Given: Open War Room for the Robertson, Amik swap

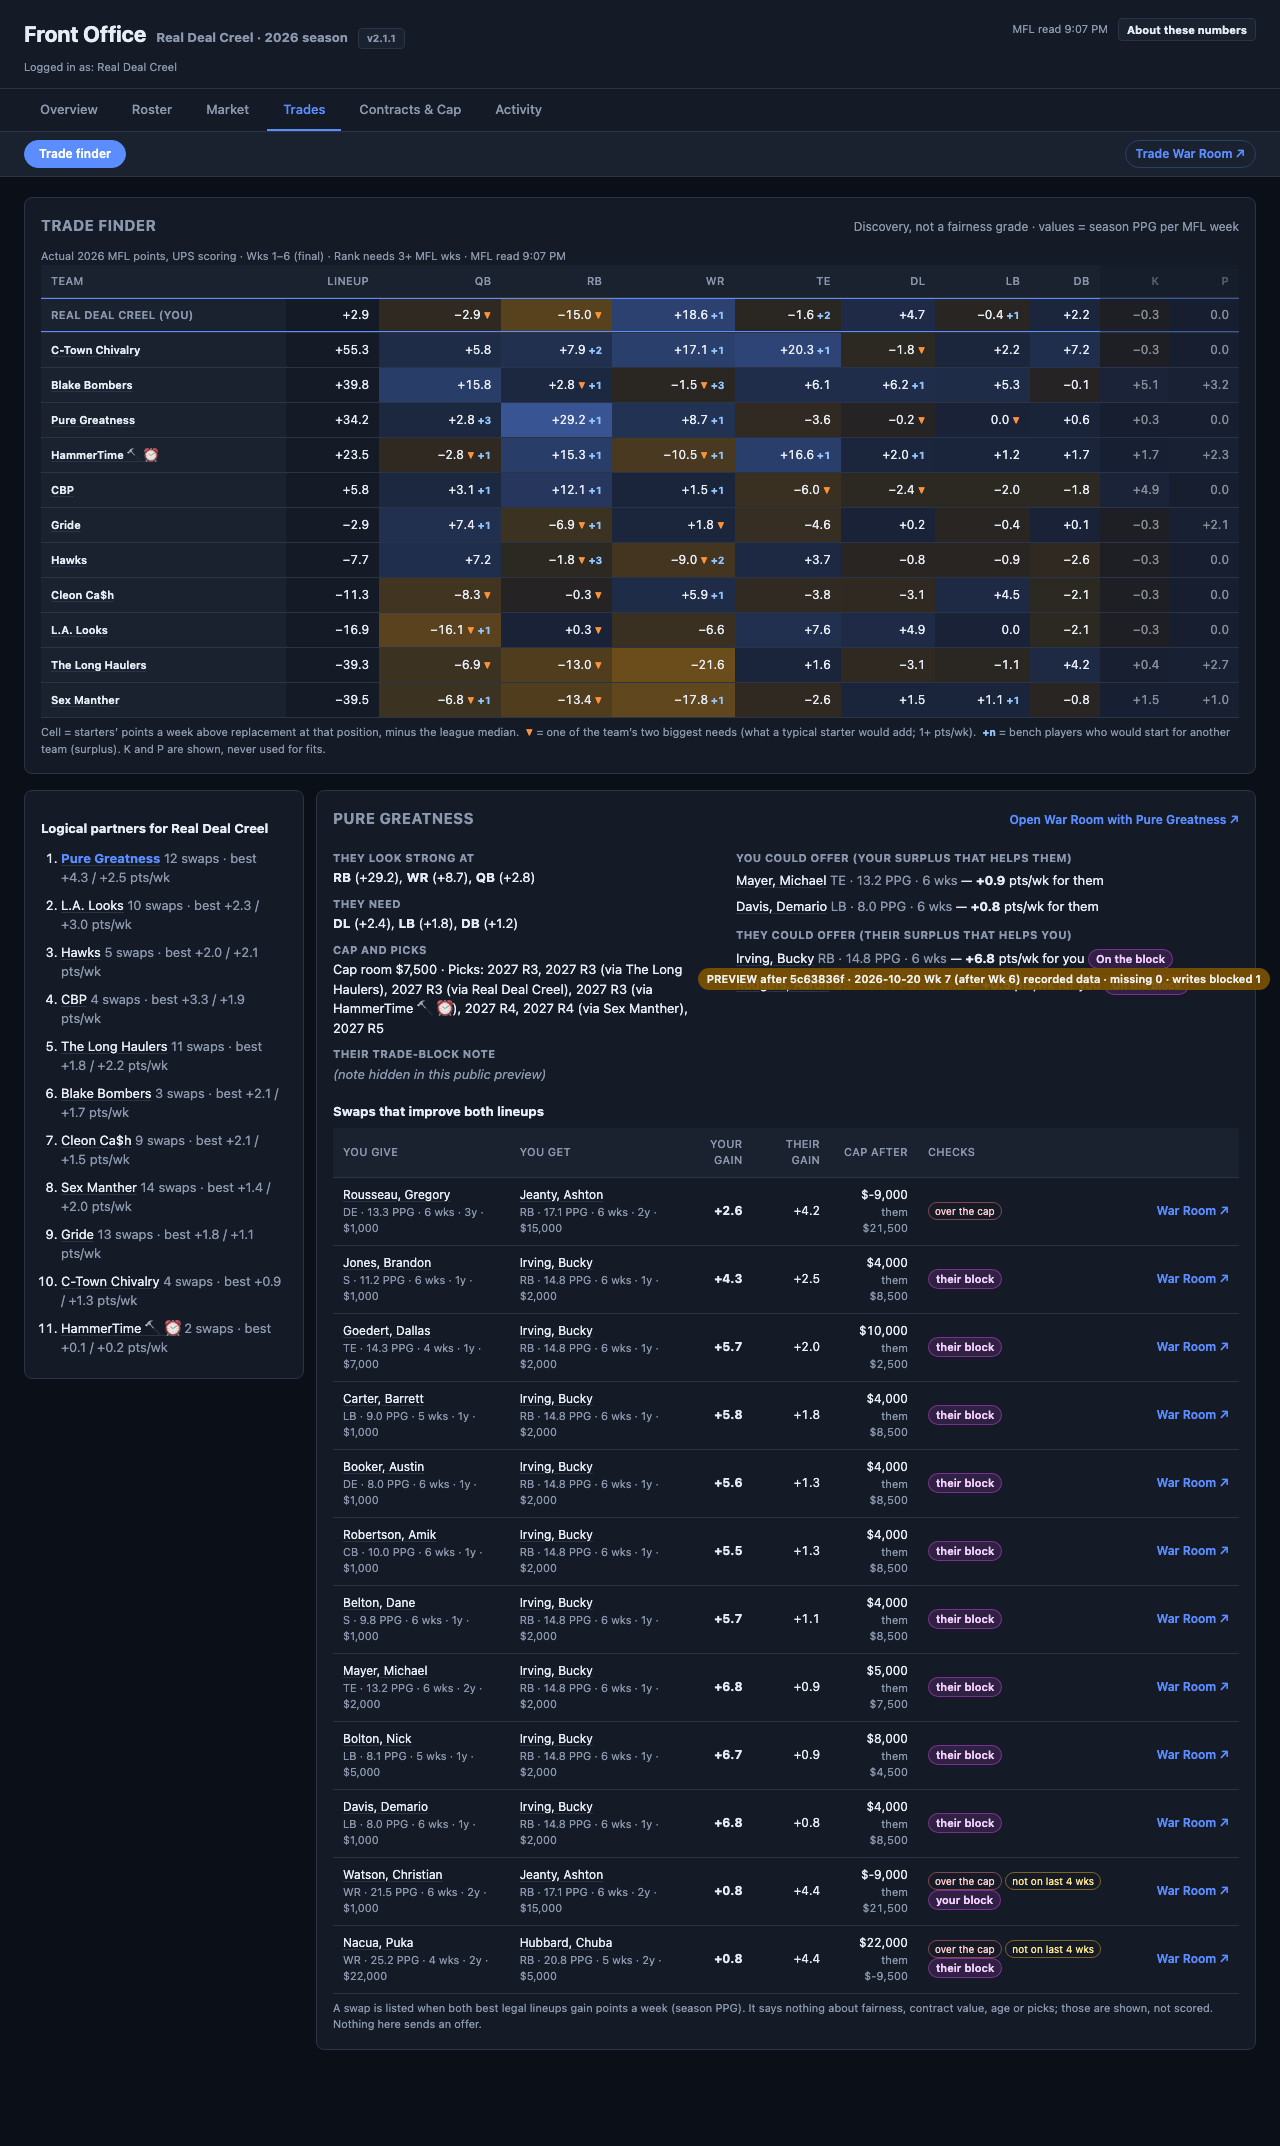Looking at the screenshot, I should [1193, 1551].
